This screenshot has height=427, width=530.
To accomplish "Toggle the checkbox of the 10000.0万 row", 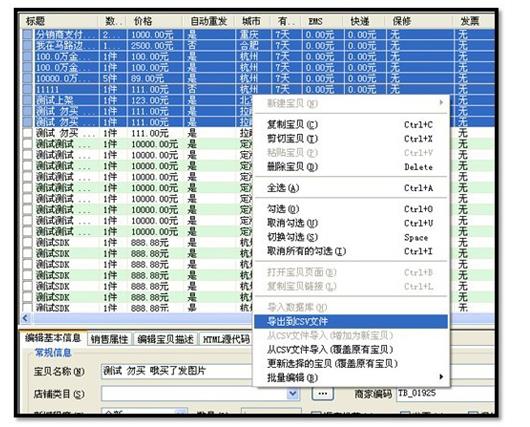I will [27, 78].
